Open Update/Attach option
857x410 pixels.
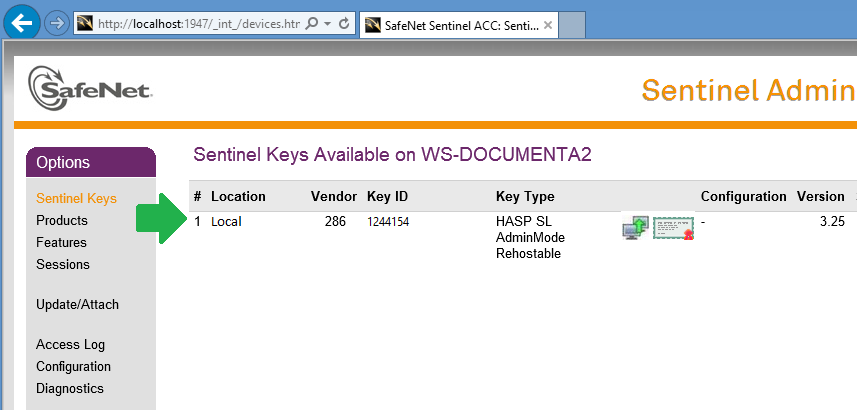tap(77, 304)
